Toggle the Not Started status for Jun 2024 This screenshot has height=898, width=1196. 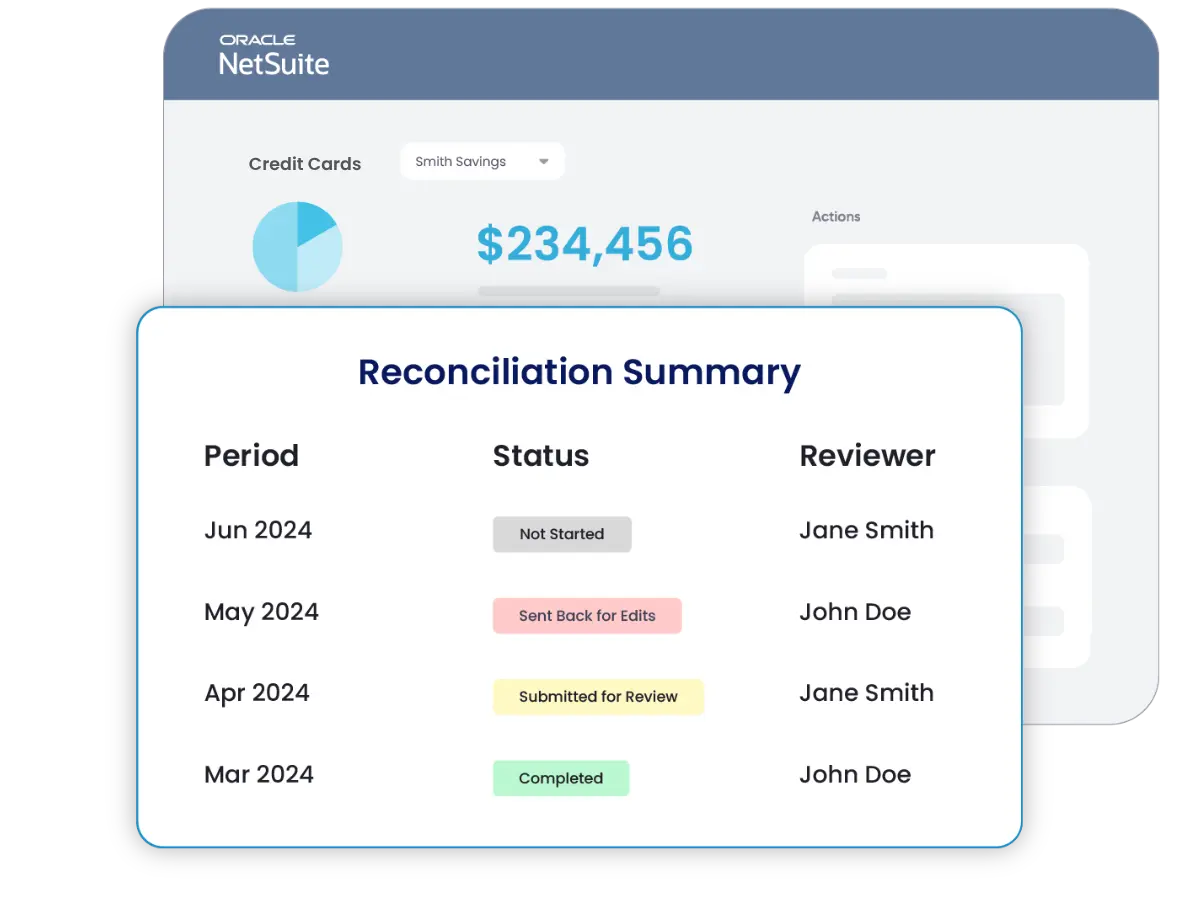point(561,534)
